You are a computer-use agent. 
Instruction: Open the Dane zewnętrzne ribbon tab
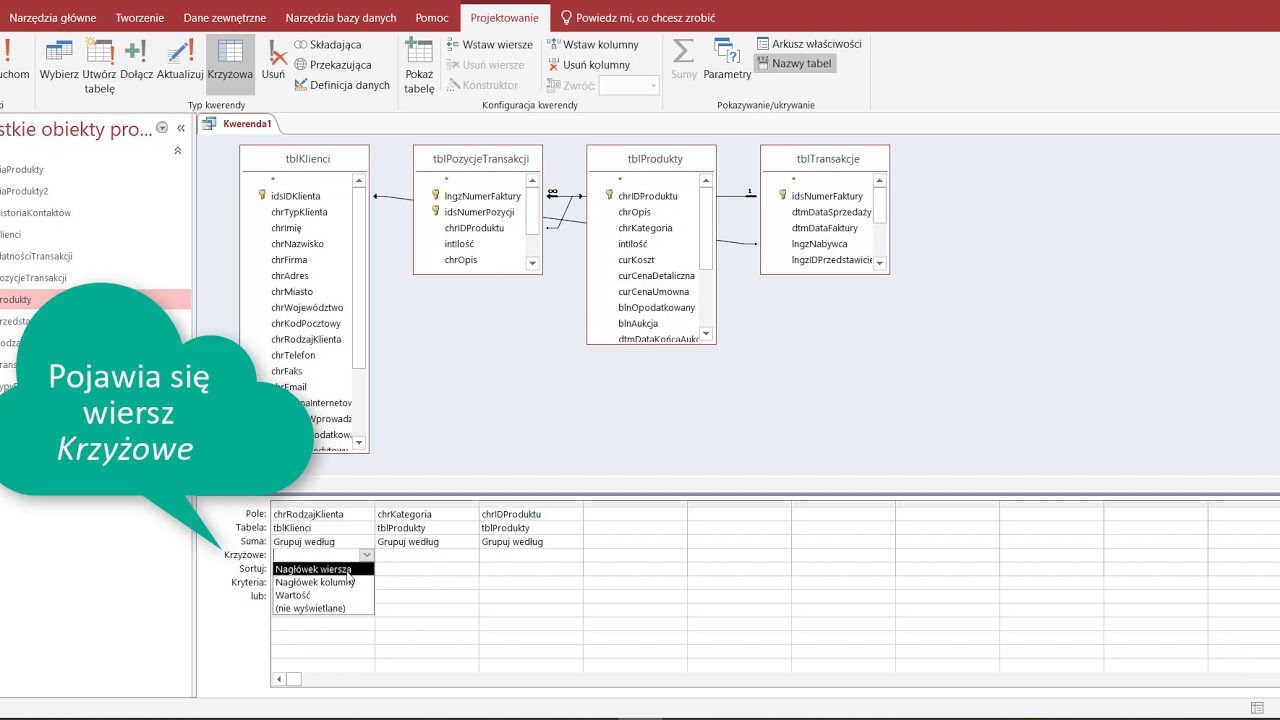click(226, 18)
